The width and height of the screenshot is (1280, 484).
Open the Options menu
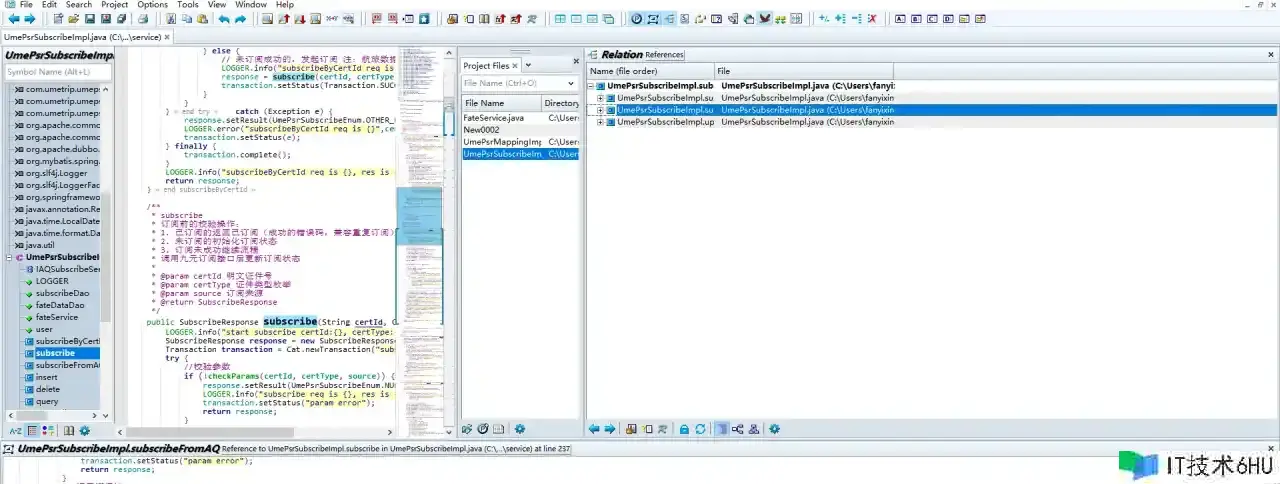pos(152,5)
